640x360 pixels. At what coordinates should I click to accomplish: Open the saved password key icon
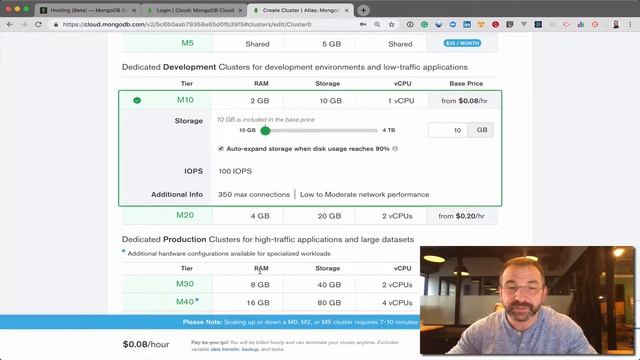(363, 24)
